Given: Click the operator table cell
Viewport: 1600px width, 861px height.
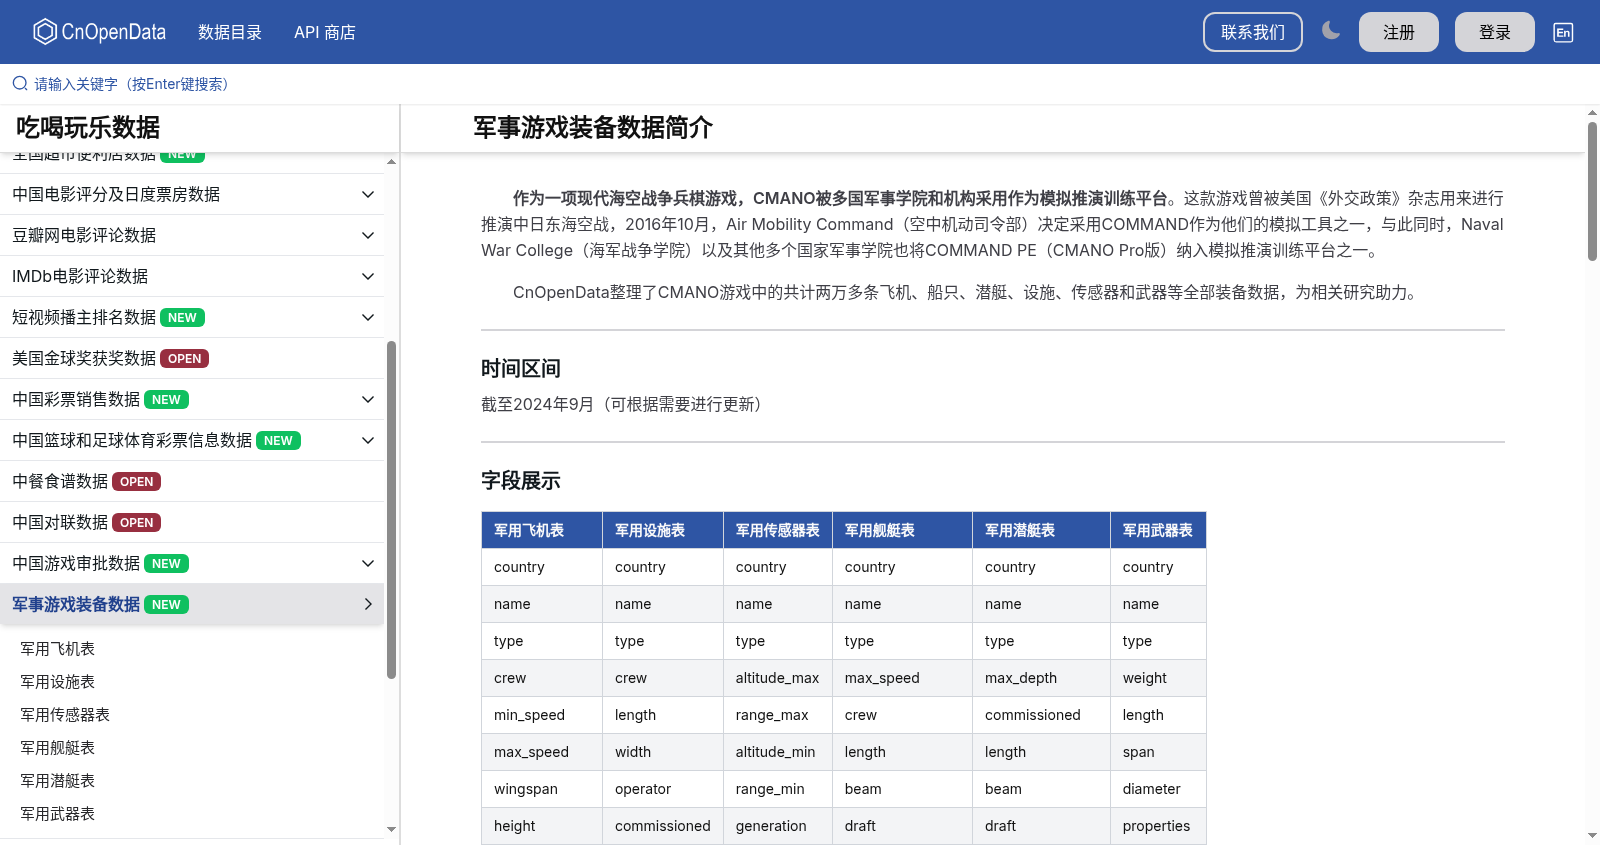Looking at the screenshot, I should pyautogui.click(x=663, y=789).
